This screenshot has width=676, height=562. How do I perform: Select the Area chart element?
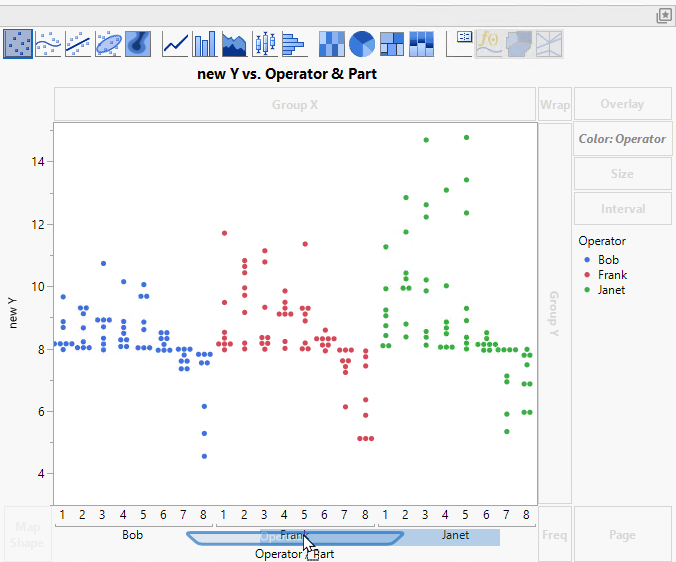tap(235, 44)
